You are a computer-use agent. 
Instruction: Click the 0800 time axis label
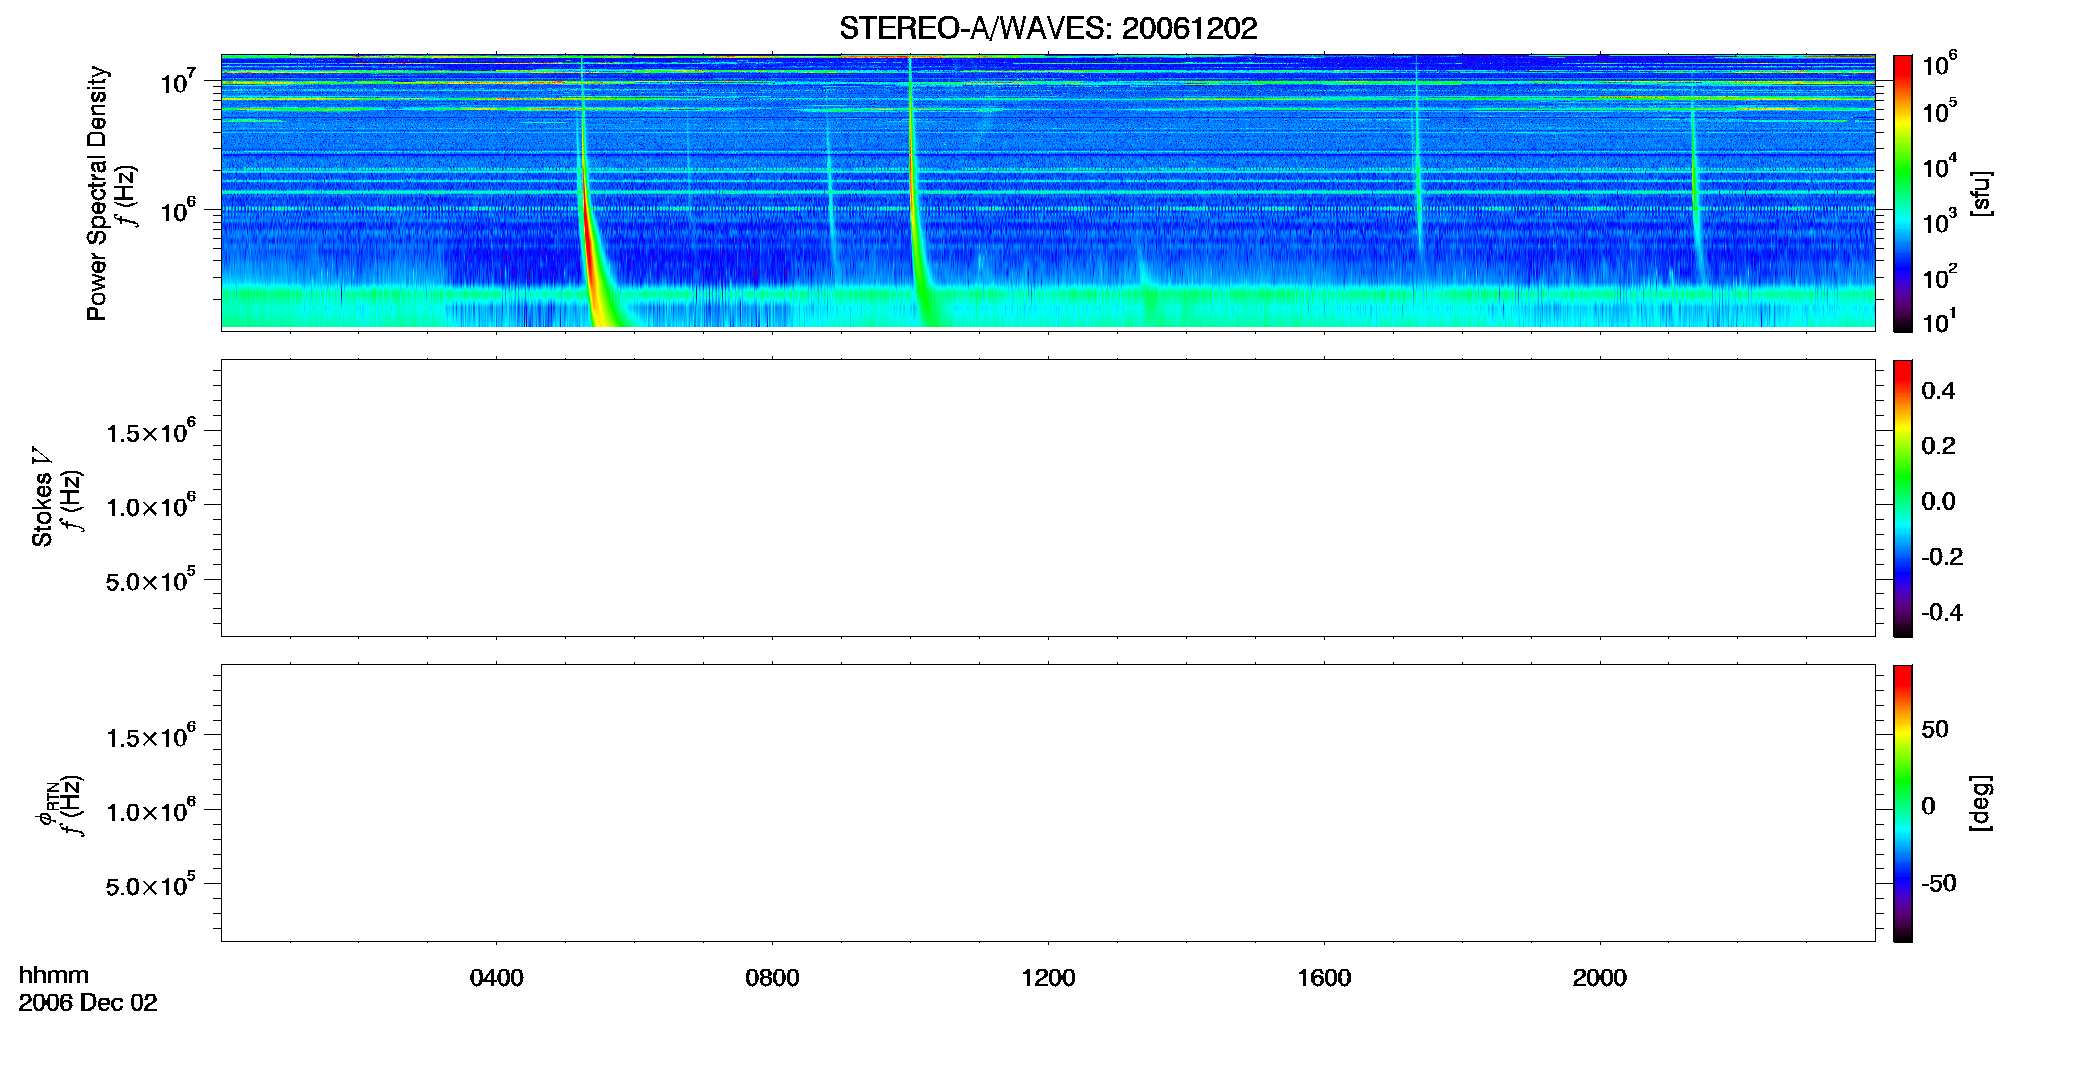[772, 978]
